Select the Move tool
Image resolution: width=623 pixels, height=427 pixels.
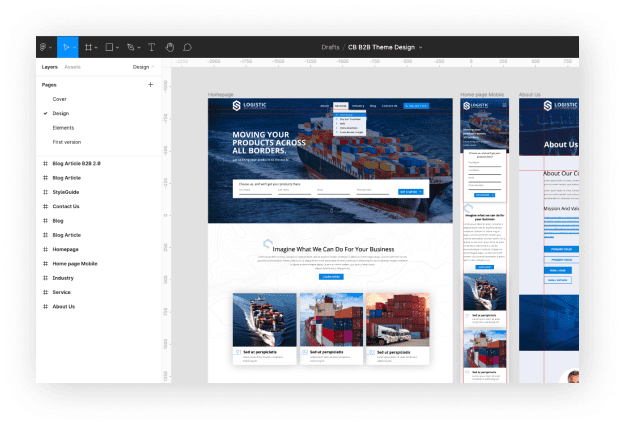point(66,47)
